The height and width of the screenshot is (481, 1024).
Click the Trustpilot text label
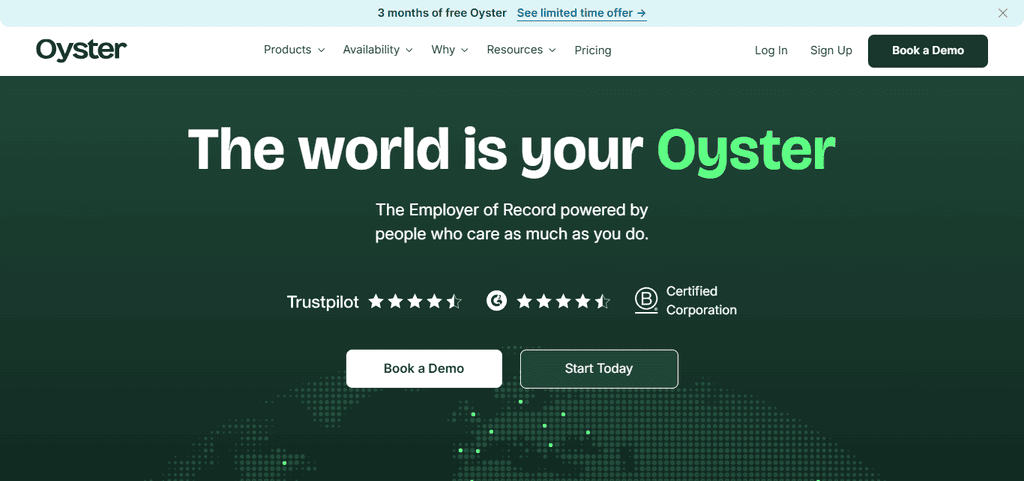tap(323, 302)
